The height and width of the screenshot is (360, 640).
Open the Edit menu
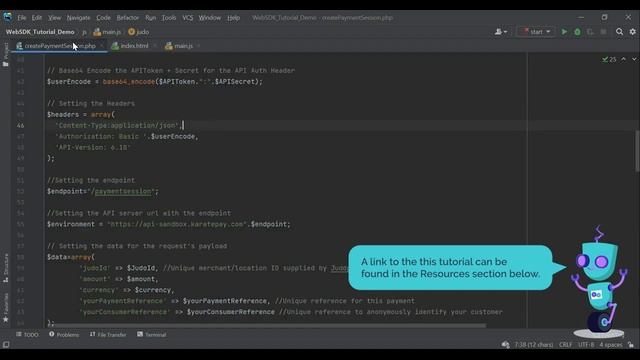click(x=37, y=18)
